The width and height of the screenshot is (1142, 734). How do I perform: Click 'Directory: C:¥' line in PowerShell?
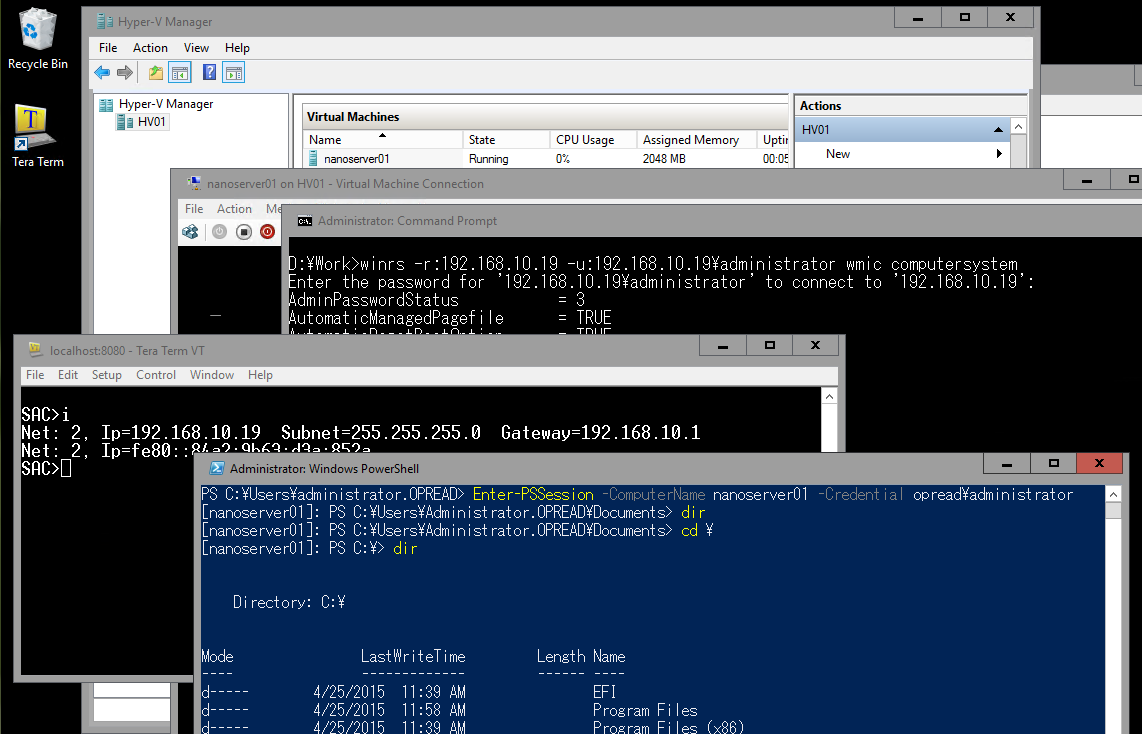tap(289, 602)
